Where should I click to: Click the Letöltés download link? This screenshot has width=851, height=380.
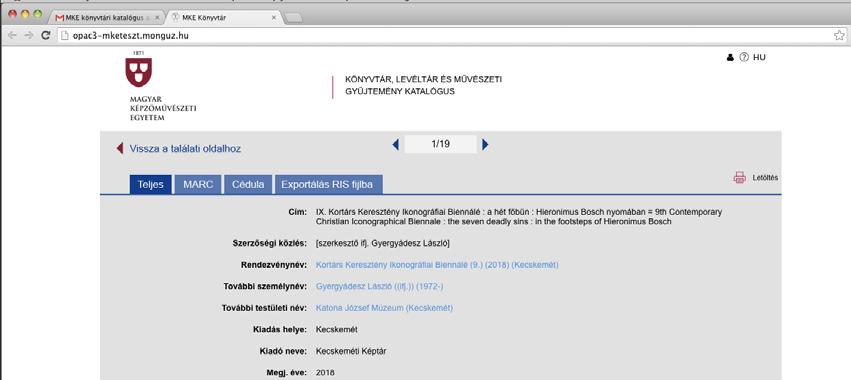click(x=765, y=178)
